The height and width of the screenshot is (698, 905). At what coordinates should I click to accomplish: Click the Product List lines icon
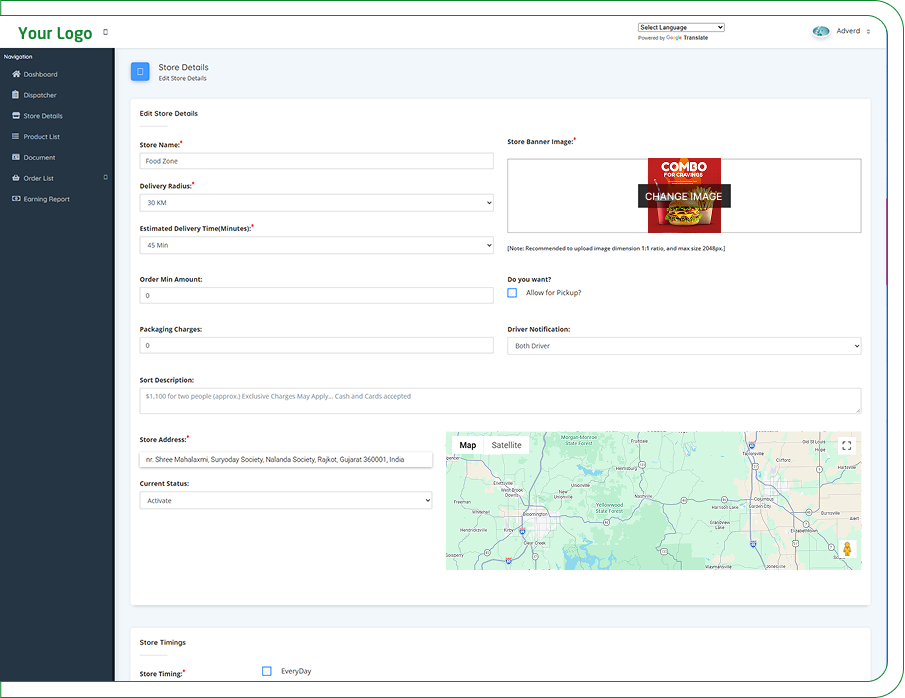pyautogui.click(x=16, y=136)
